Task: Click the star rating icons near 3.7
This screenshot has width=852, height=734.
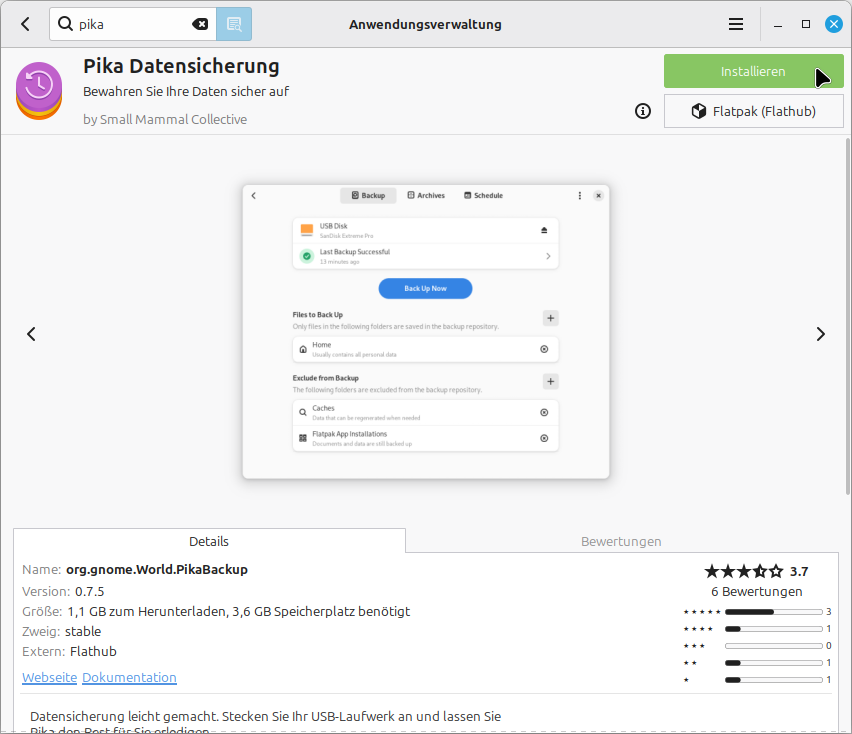Action: pyautogui.click(x=743, y=571)
